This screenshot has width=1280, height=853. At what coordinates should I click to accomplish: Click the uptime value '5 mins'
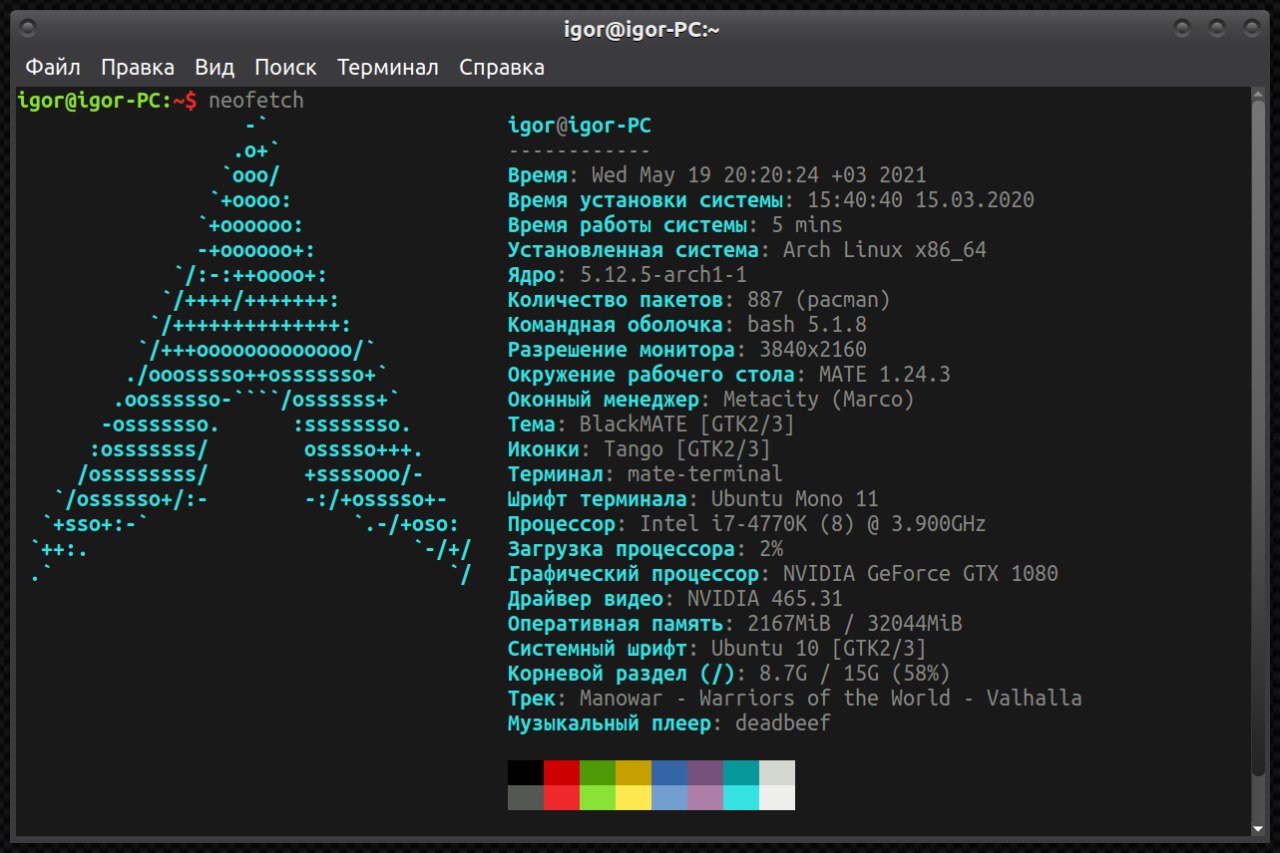pos(807,225)
